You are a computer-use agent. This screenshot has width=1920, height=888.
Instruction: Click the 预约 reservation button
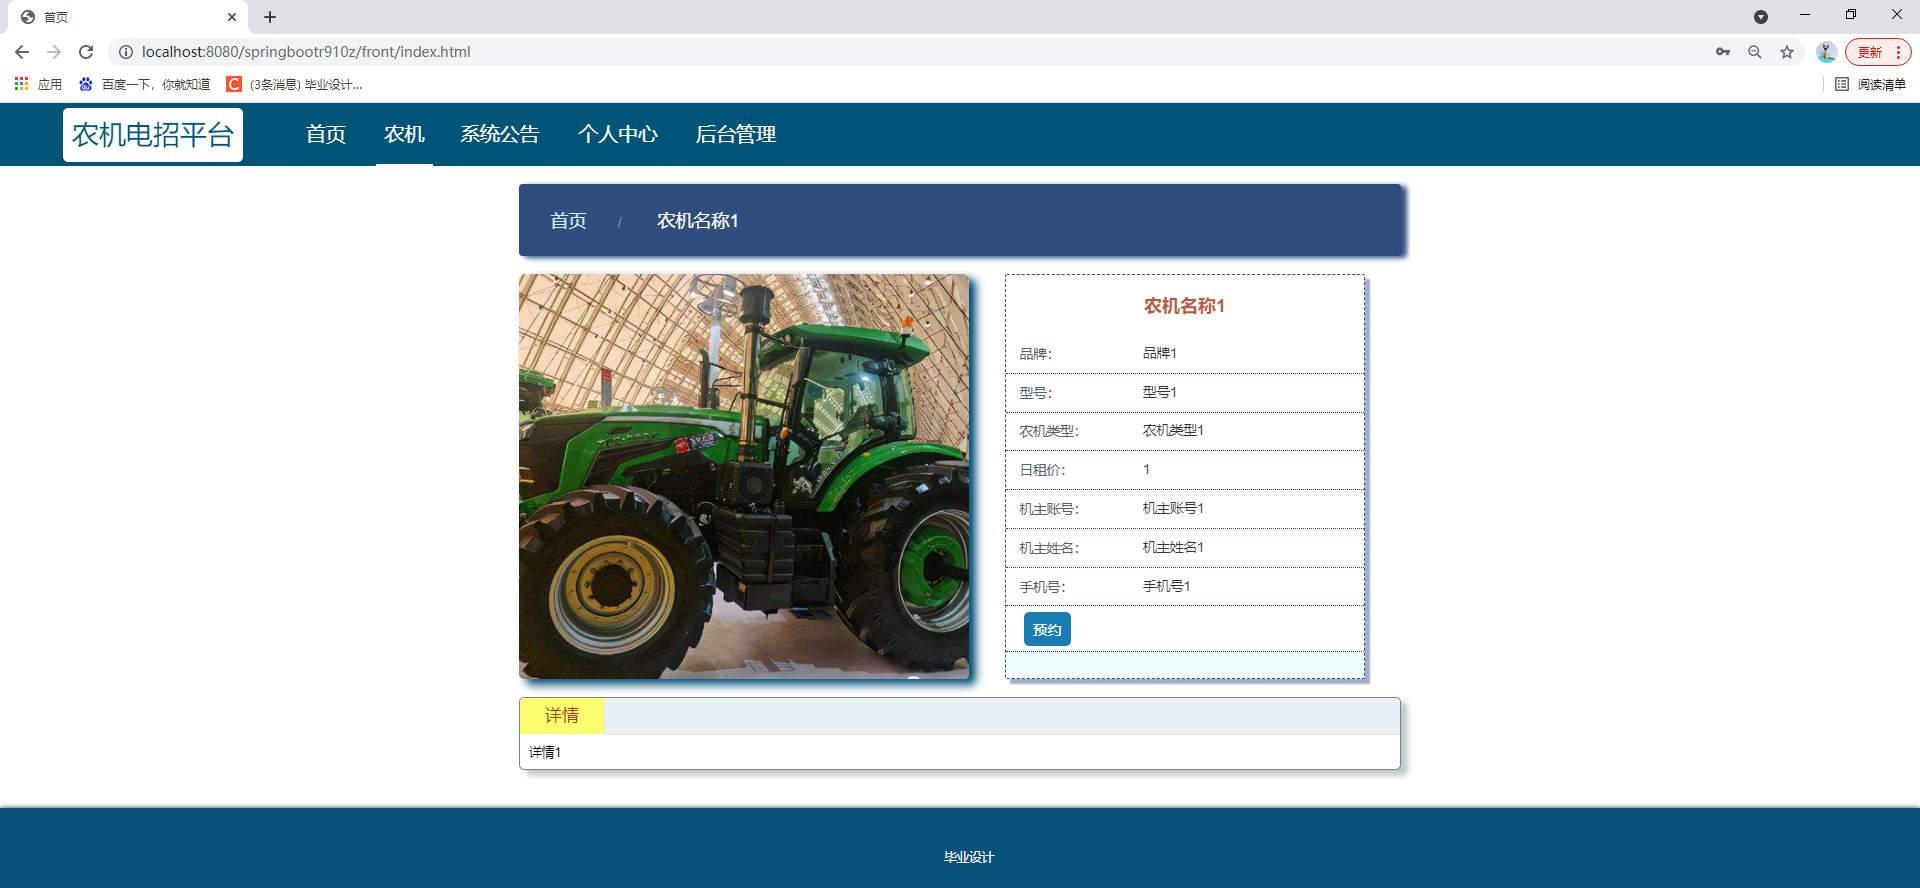[1047, 629]
